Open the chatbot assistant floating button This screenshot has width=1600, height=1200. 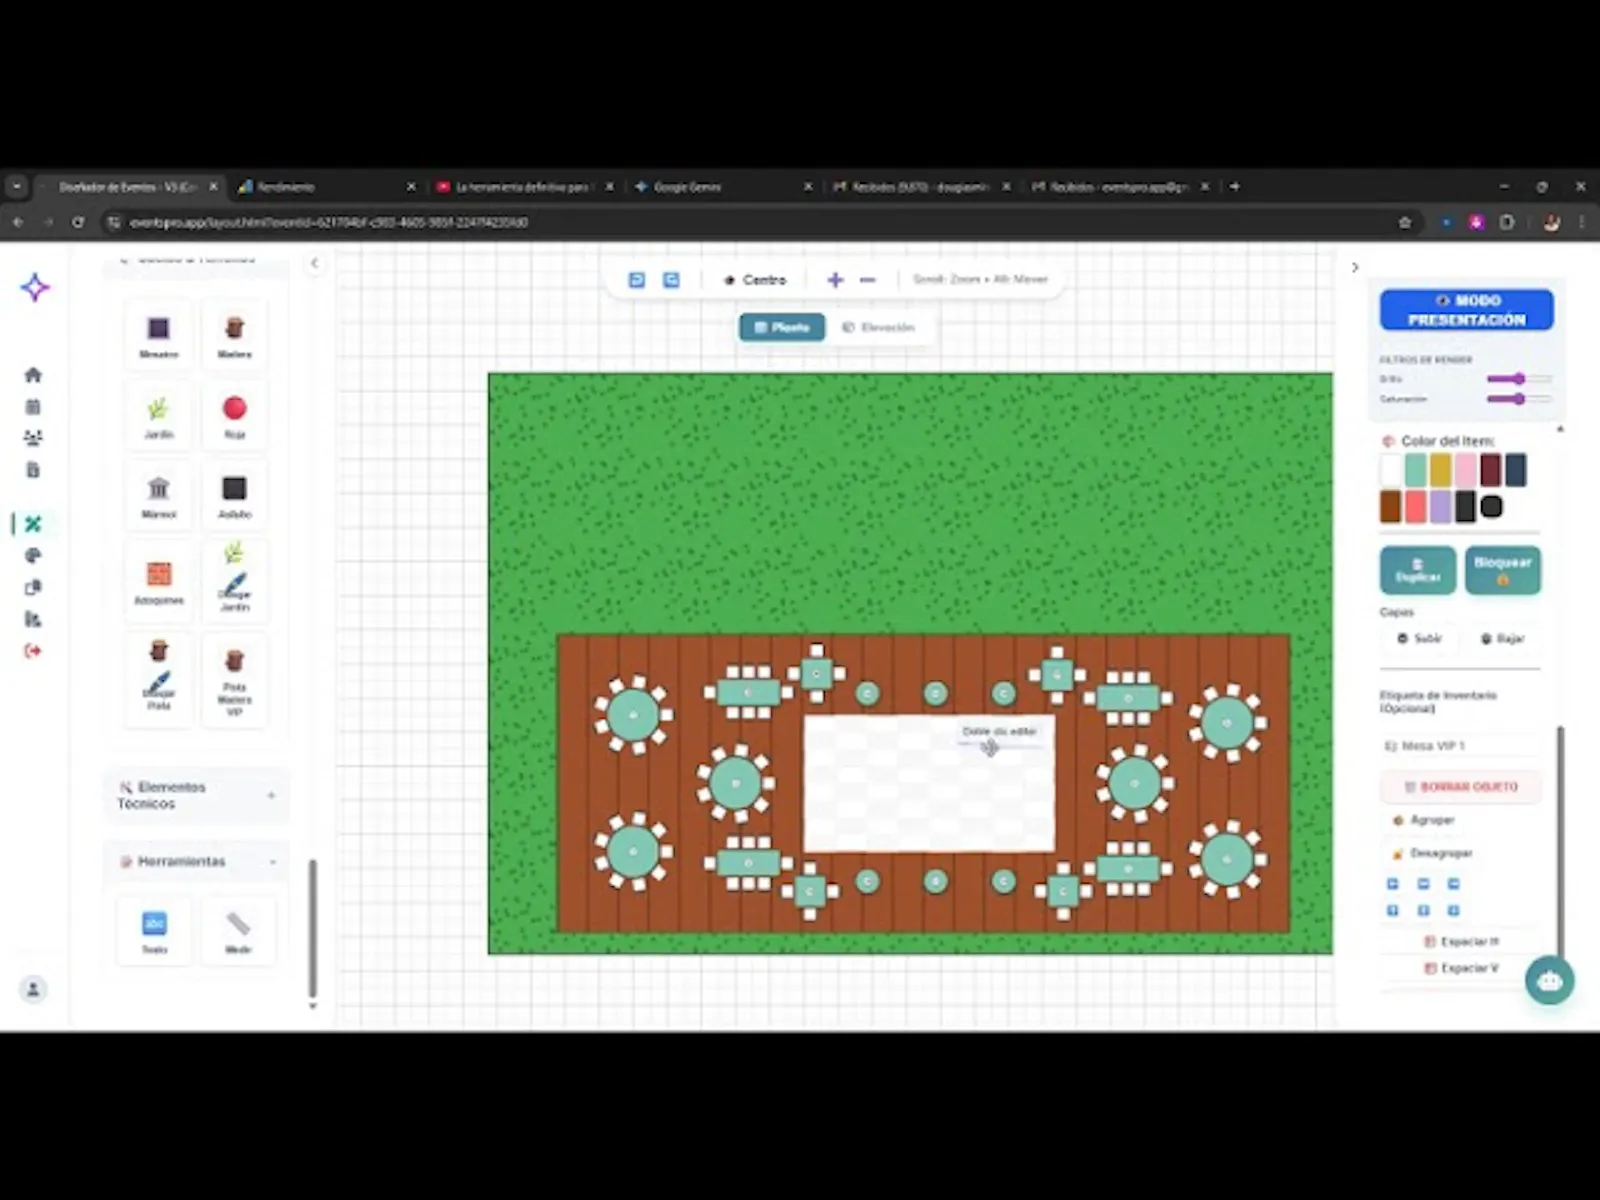pos(1549,981)
